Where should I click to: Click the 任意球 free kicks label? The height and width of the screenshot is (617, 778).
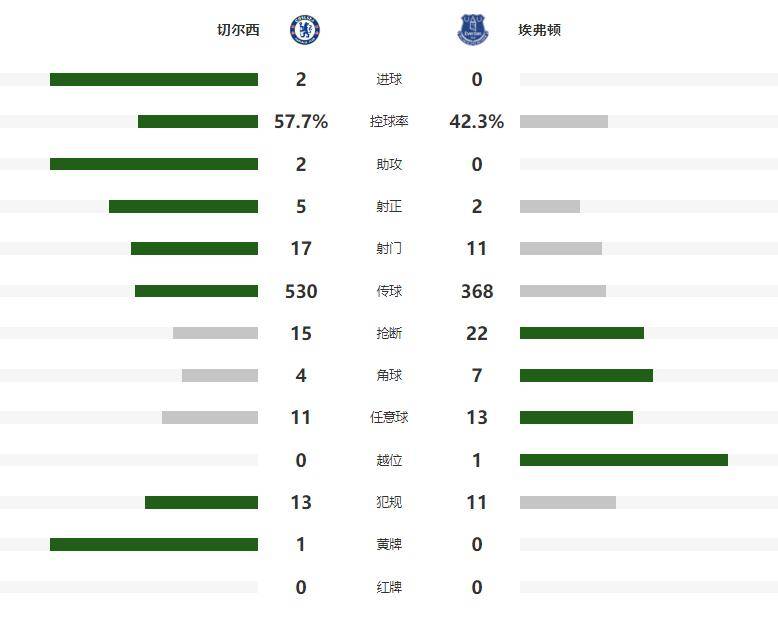(x=389, y=418)
